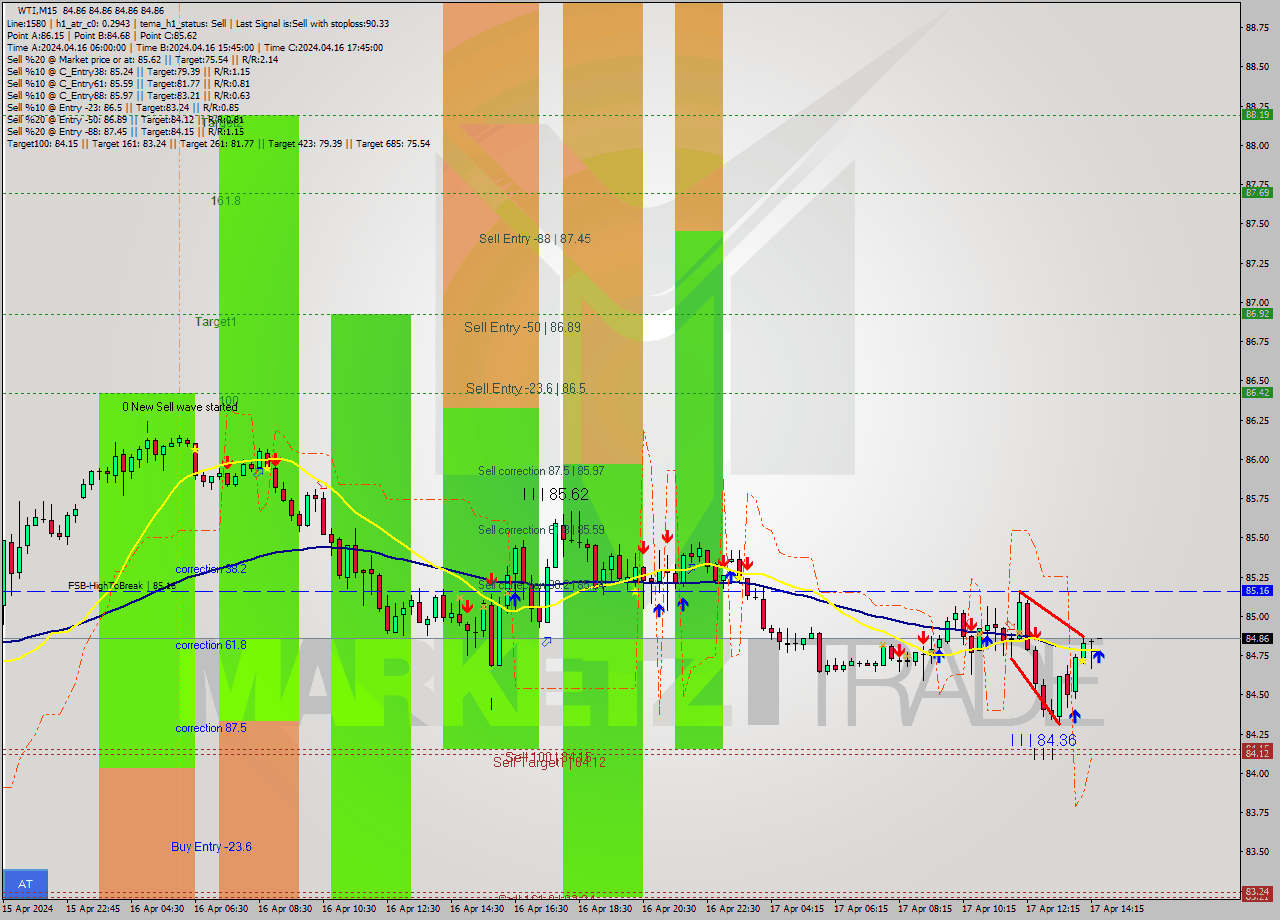Select the blue 'correction 87.5' label

(211, 728)
